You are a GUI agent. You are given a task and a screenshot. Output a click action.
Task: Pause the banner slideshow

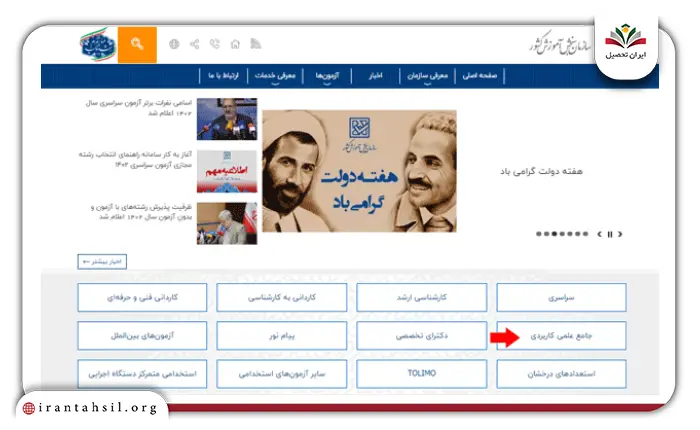pos(610,234)
